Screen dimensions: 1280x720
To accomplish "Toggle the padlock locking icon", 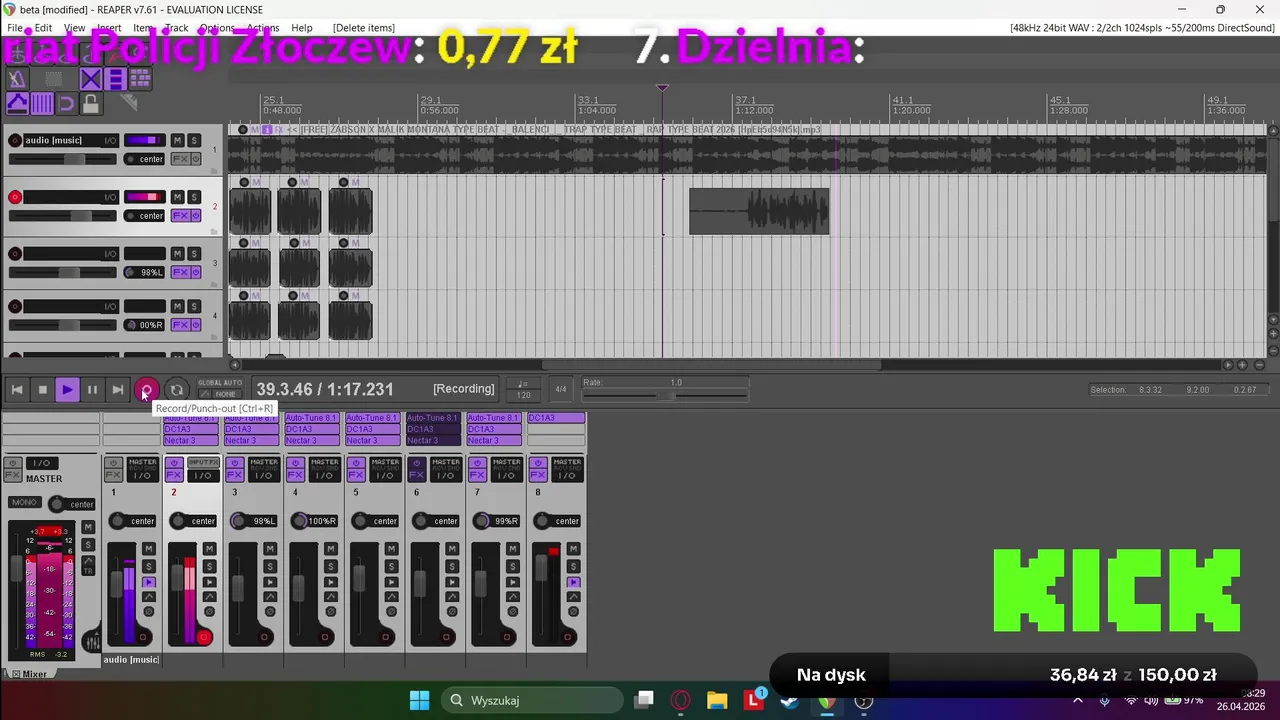I will click(x=91, y=103).
